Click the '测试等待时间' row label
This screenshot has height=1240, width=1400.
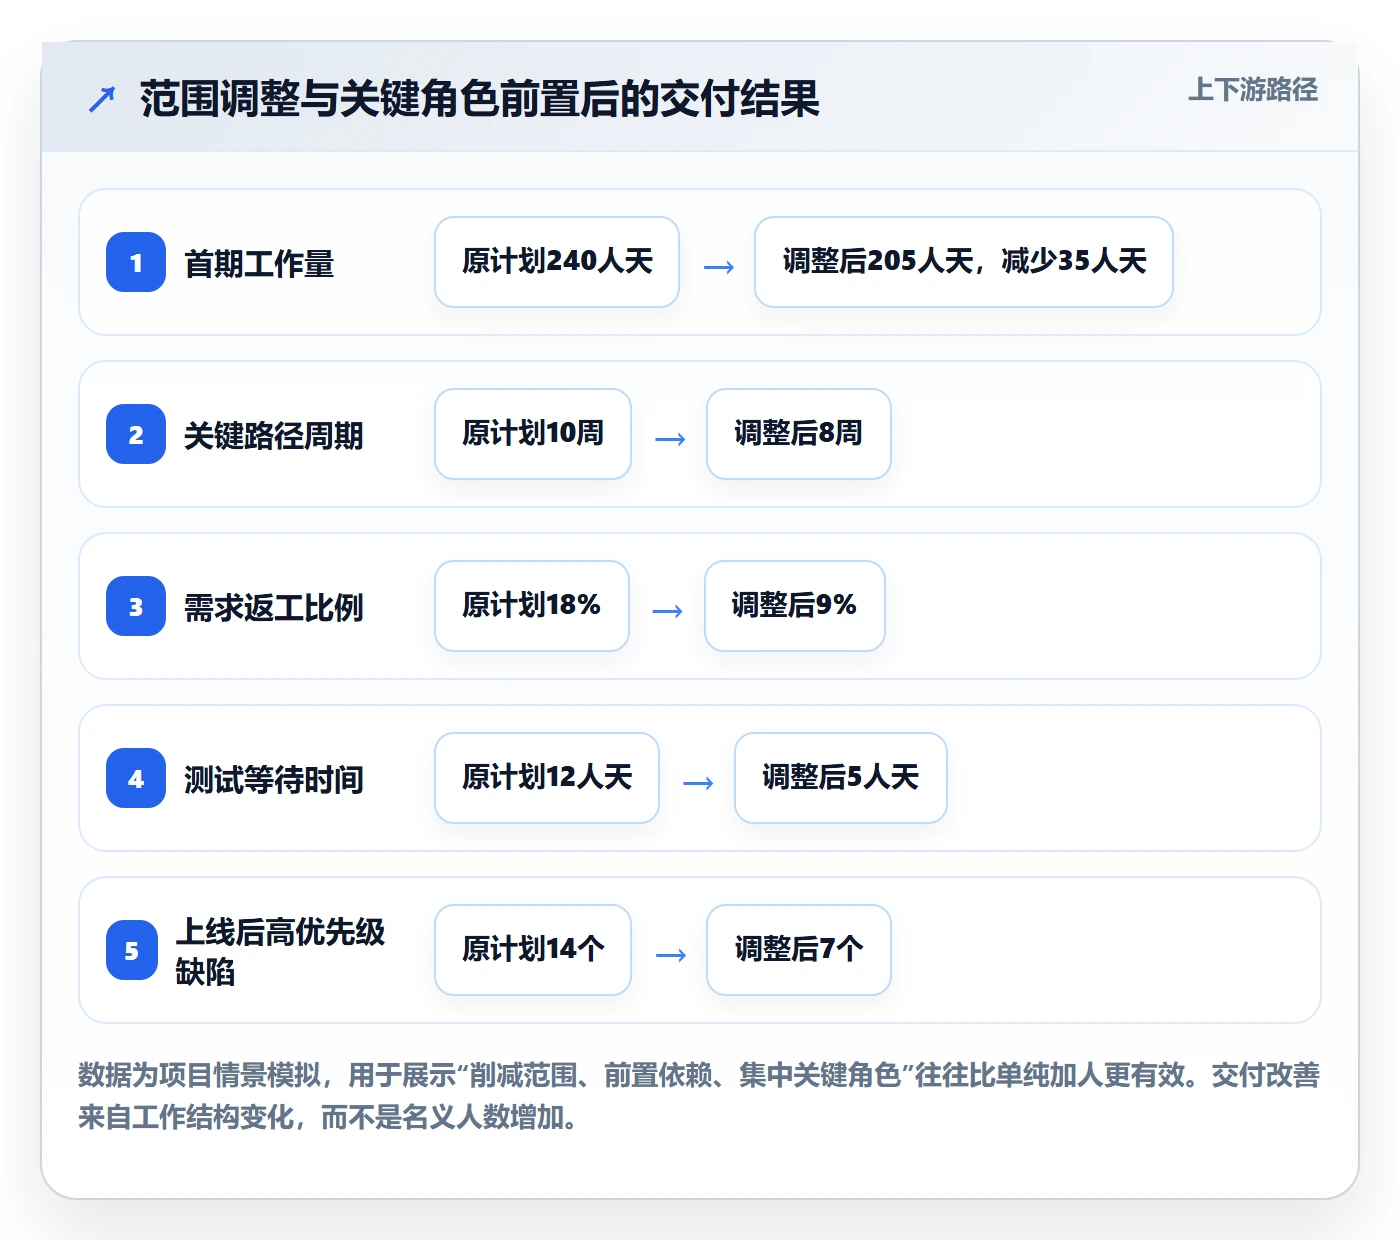tap(273, 780)
